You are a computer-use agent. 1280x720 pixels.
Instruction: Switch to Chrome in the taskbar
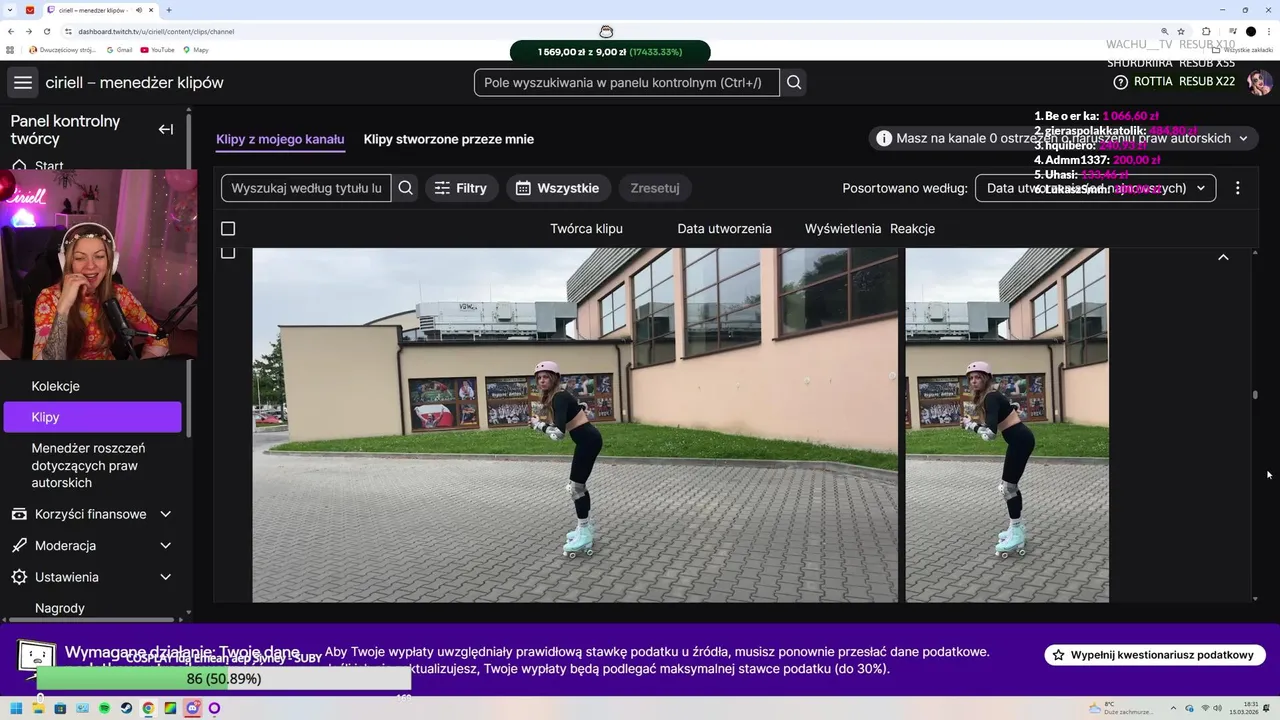tap(148, 708)
